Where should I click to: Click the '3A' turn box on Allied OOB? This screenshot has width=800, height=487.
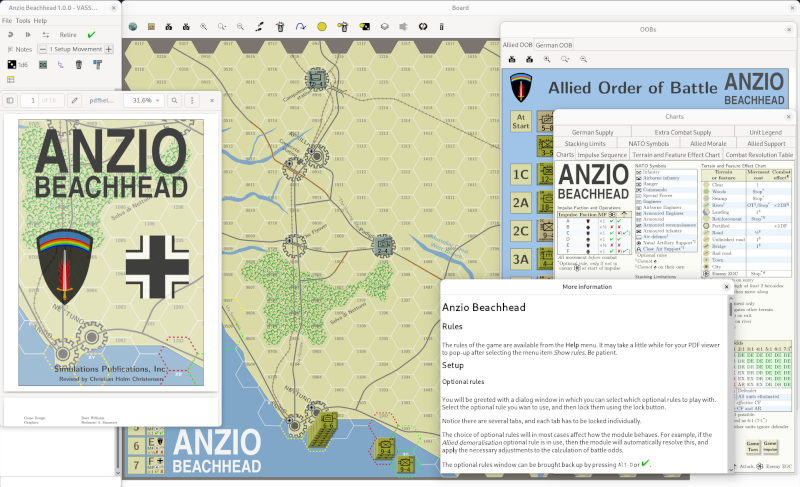(x=521, y=259)
